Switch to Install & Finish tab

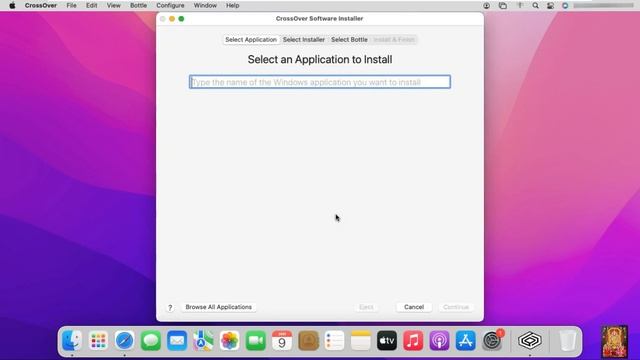pyautogui.click(x=394, y=40)
